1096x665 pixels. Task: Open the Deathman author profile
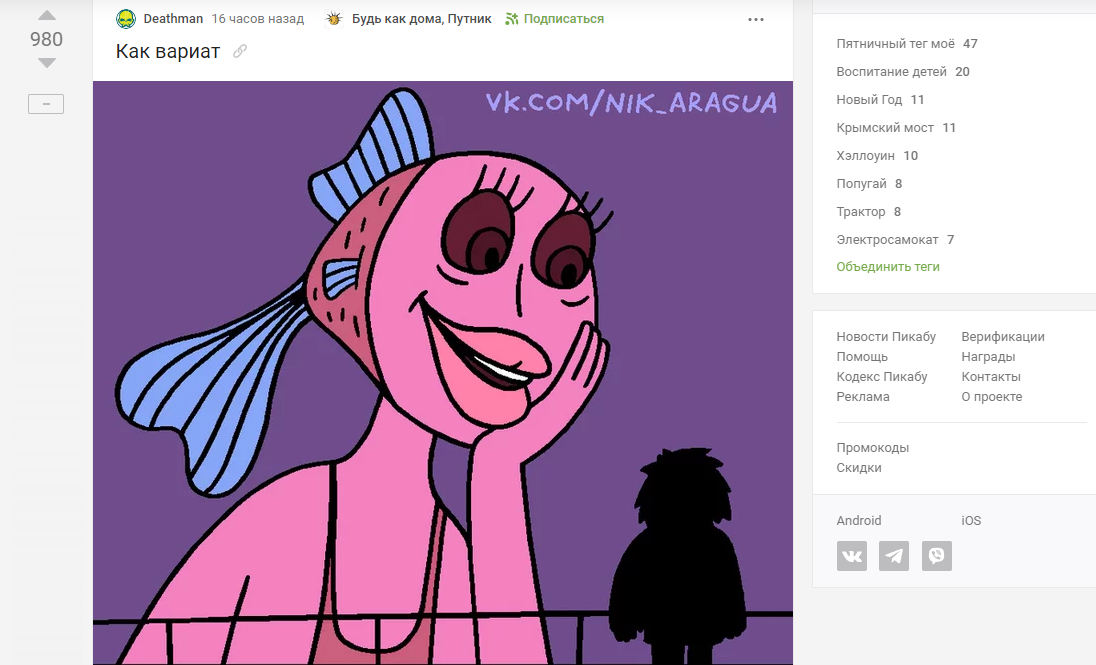[173, 19]
